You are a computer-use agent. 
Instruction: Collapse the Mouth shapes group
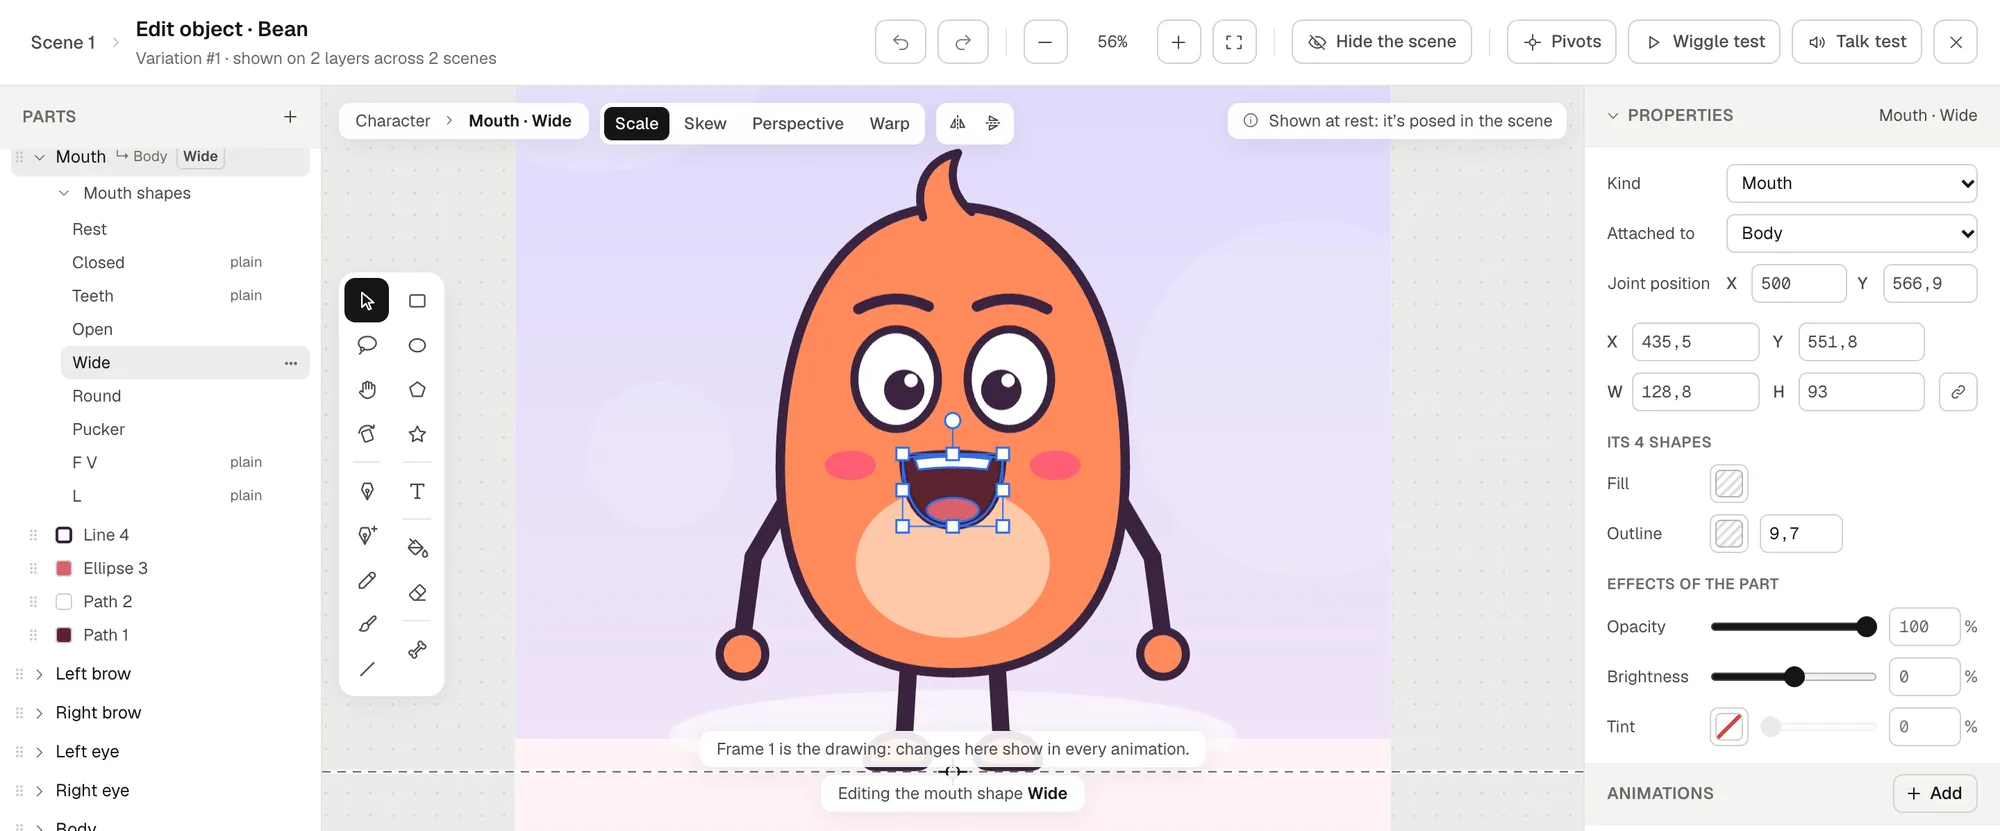(x=64, y=193)
